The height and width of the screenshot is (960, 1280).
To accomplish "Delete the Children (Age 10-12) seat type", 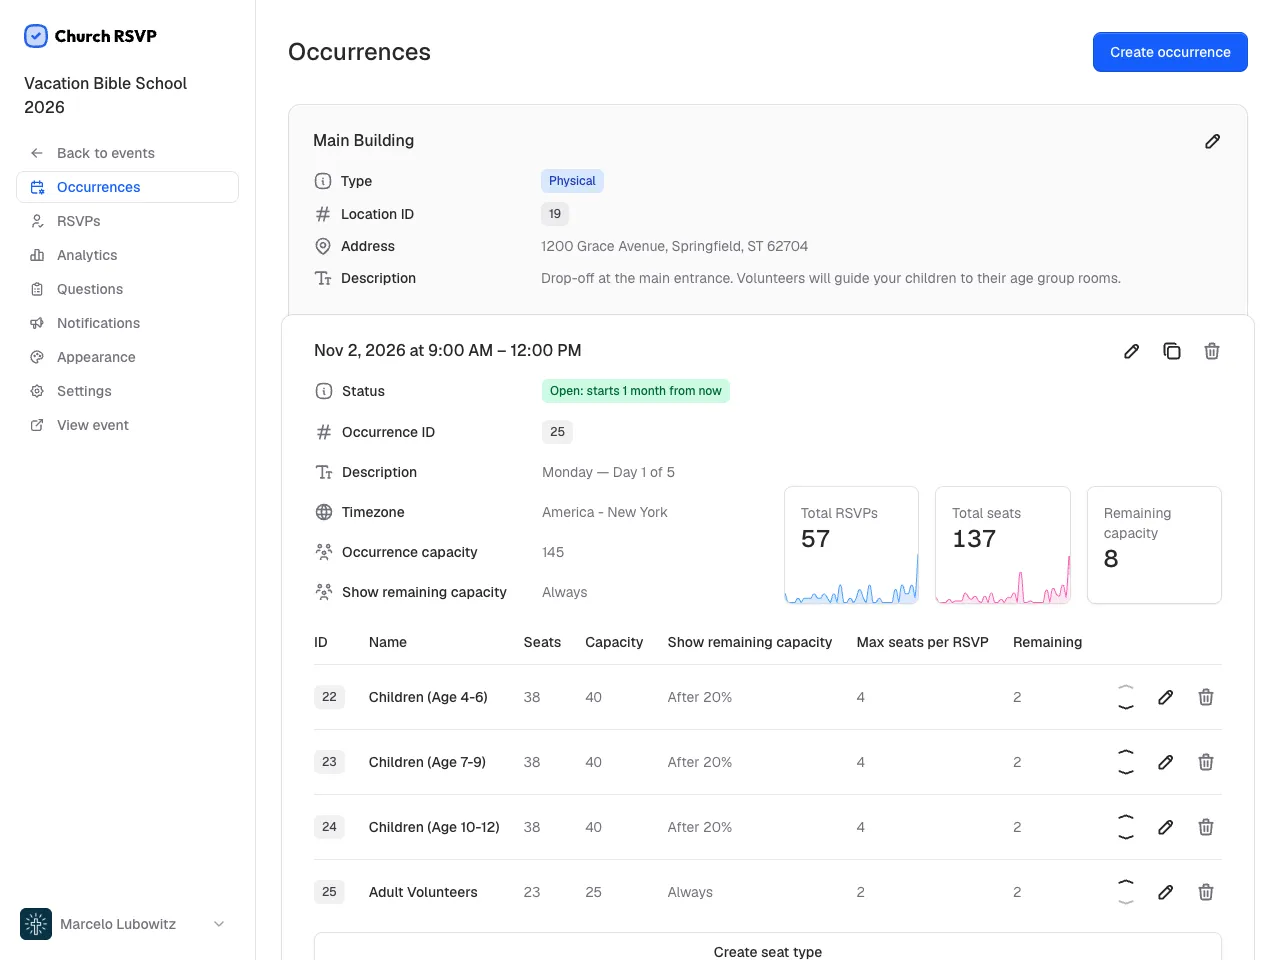I will click(1206, 827).
